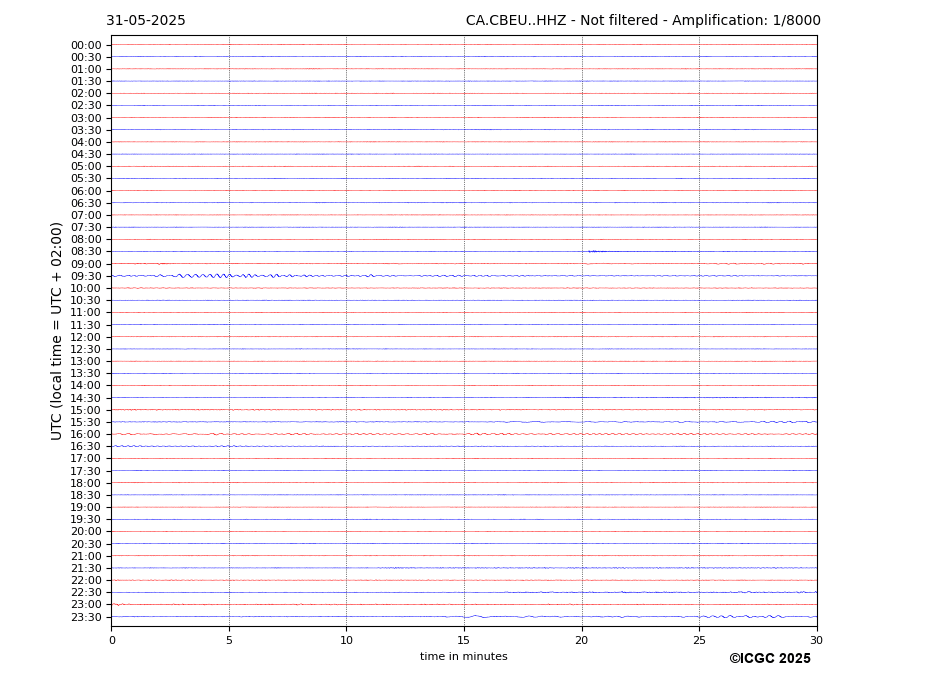This screenshot has height=696, width=927.
Task: Click the 11:00 time row label
Action: tap(86, 313)
